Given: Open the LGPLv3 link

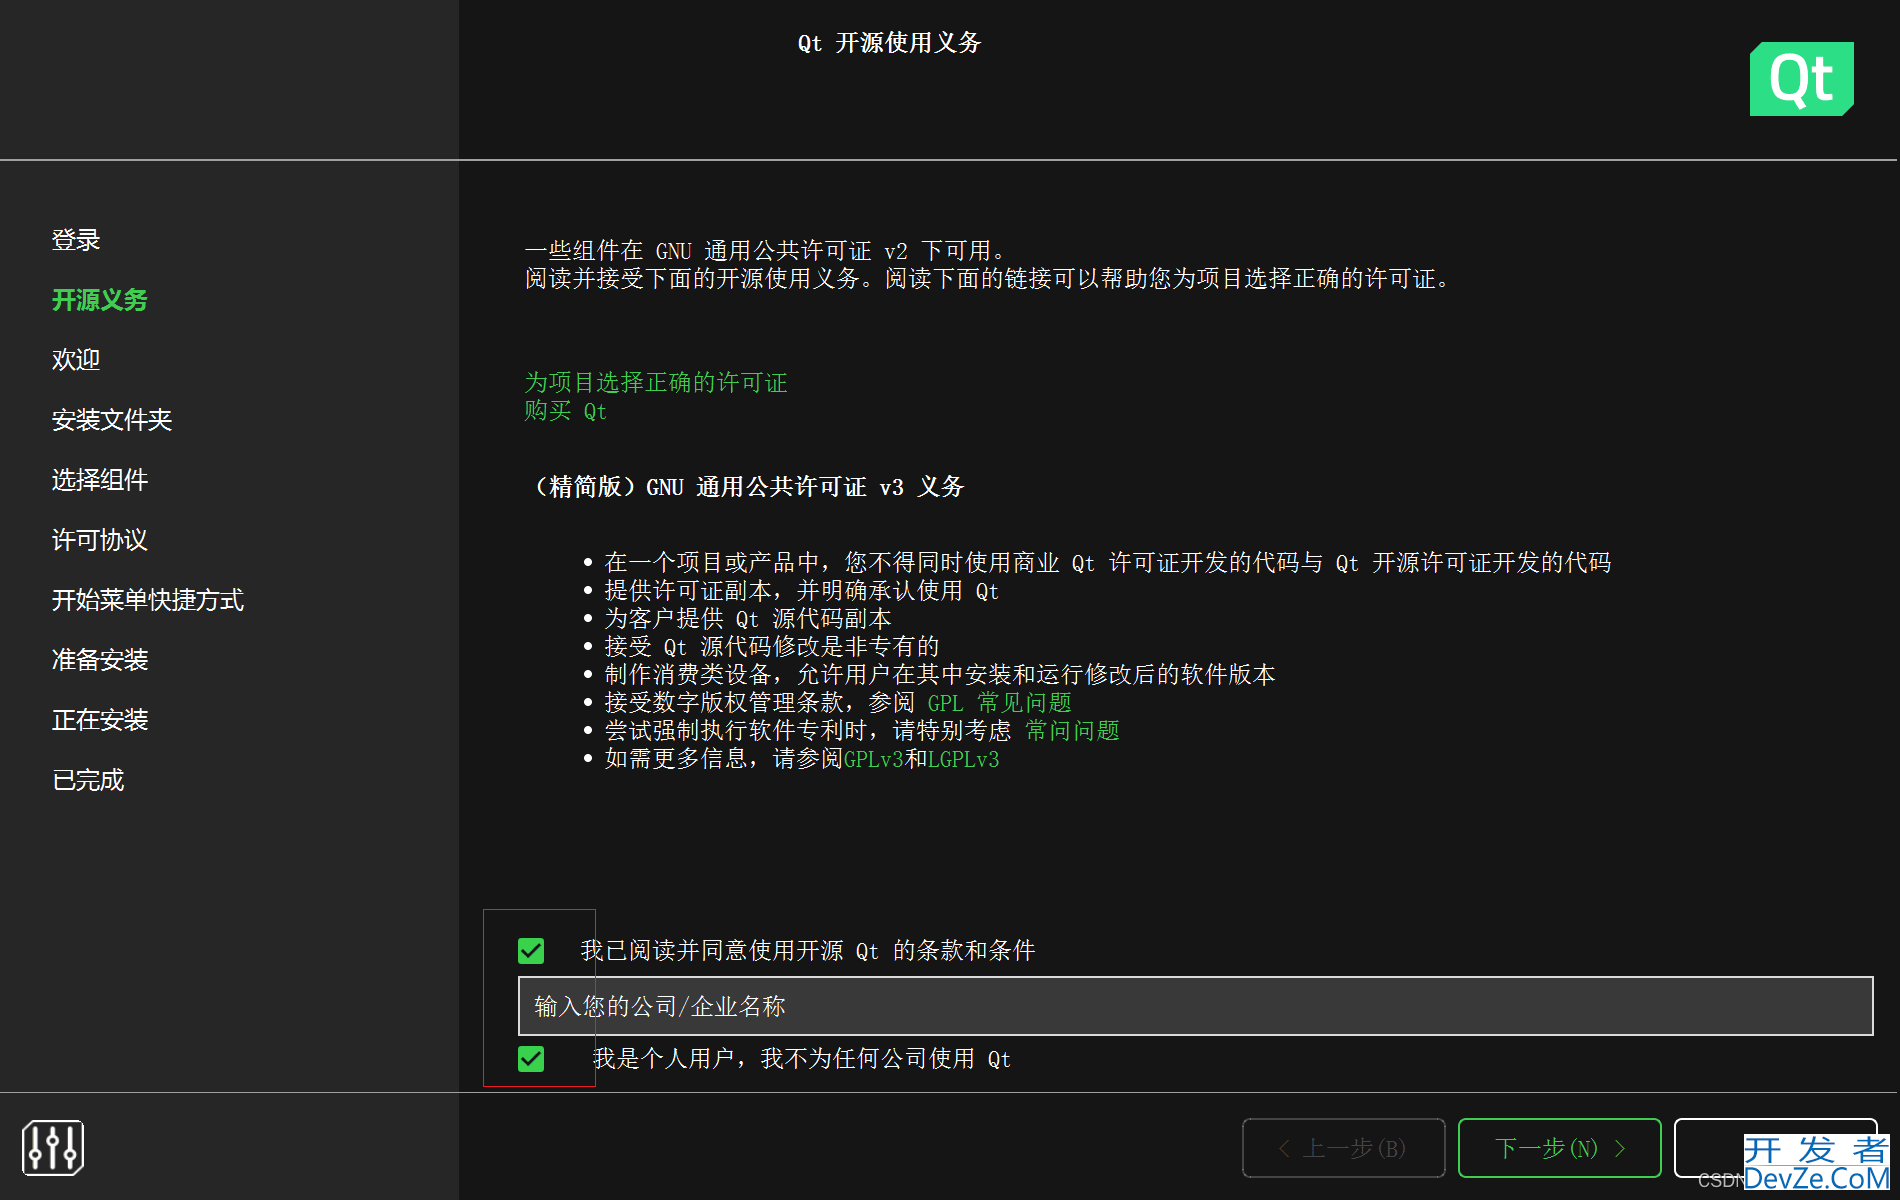Looking at the screenshot, I should pyautogui.click(x=963, y=759).
